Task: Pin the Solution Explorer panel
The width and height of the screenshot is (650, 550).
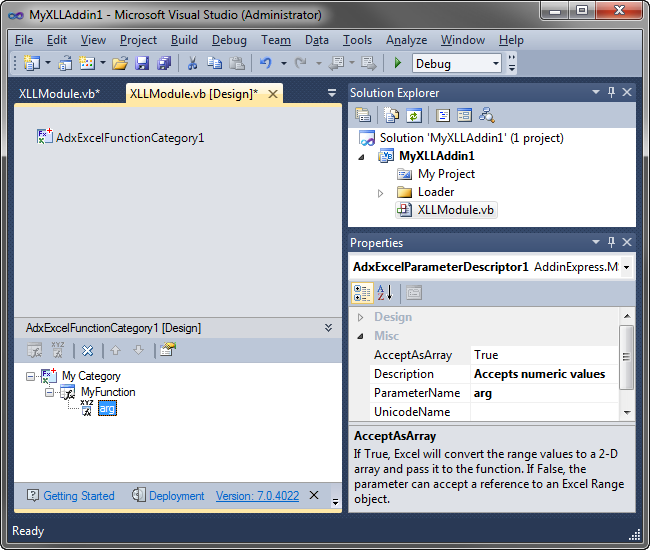Action: point(611,92)
